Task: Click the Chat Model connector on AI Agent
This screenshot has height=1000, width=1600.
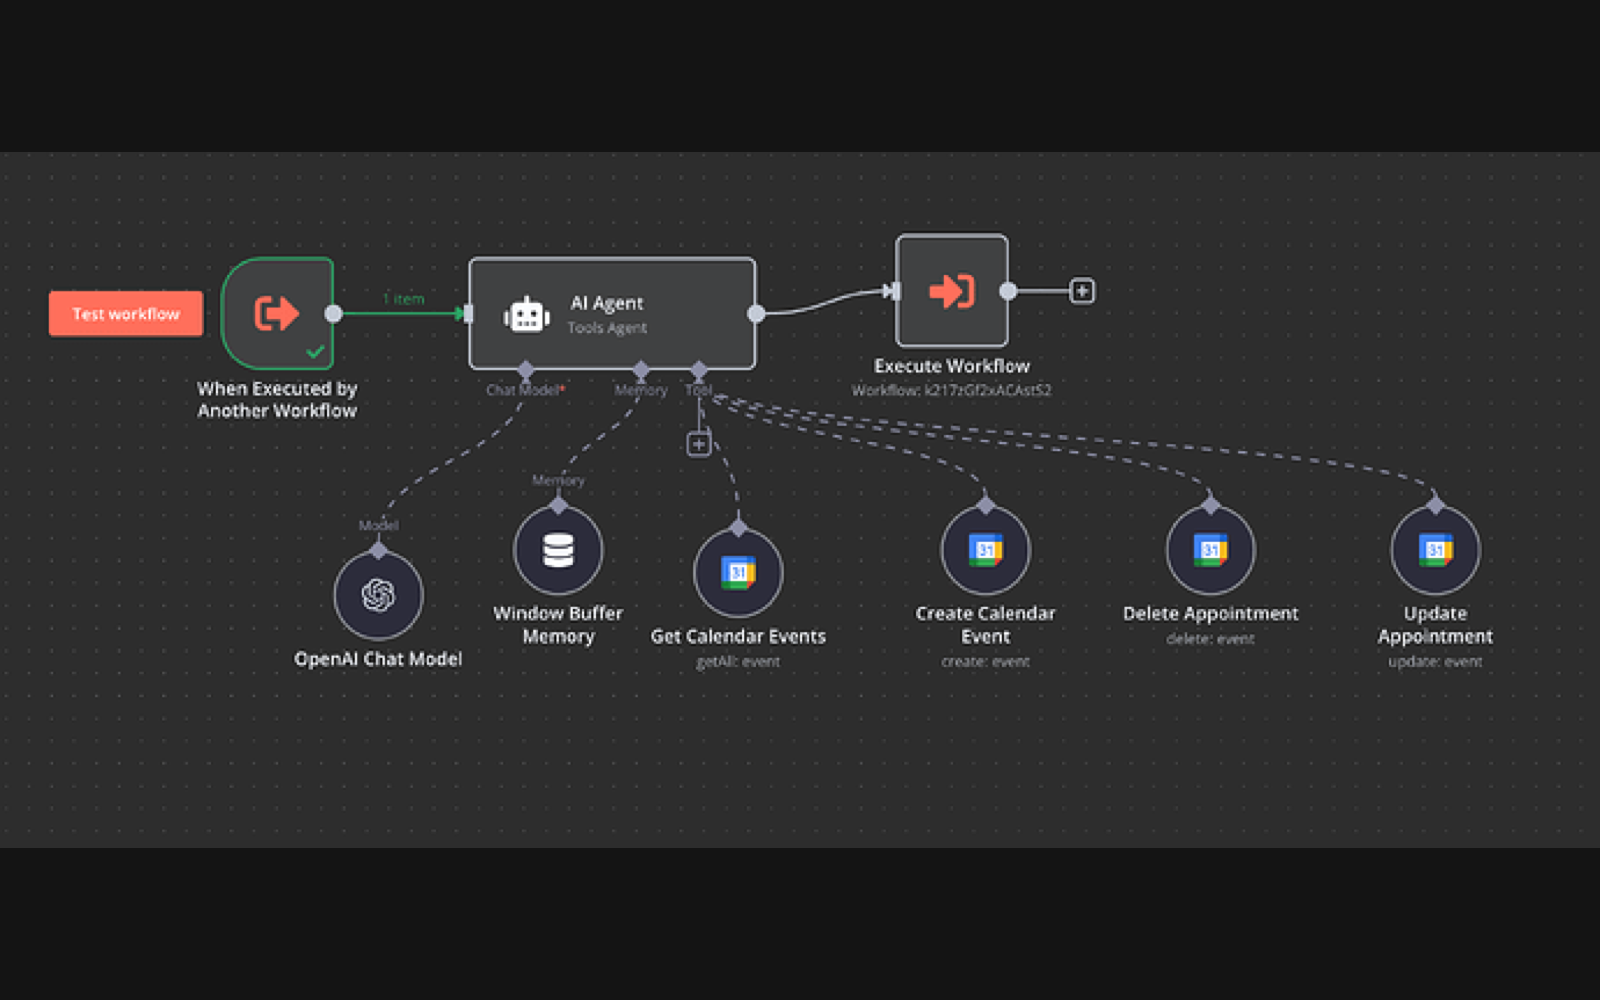Action: (x=526, y=370)
